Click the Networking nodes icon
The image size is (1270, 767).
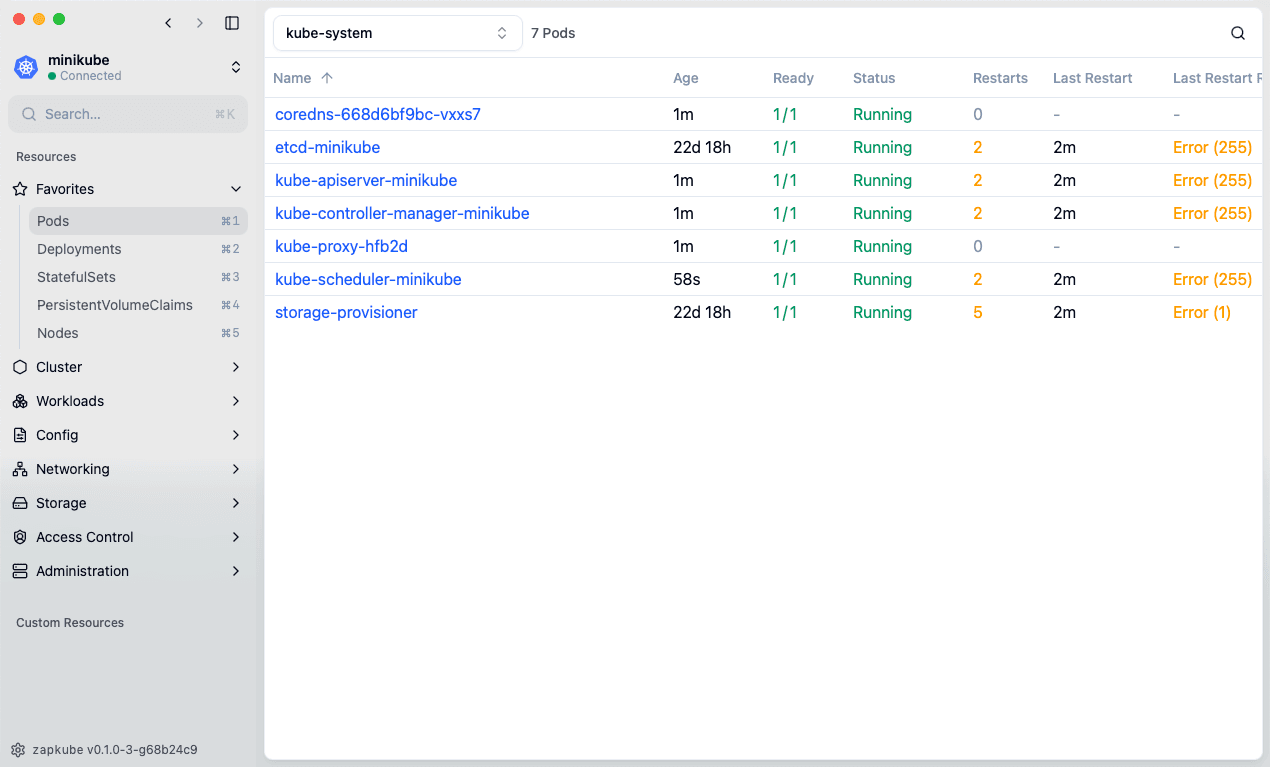tap(19, 469)
